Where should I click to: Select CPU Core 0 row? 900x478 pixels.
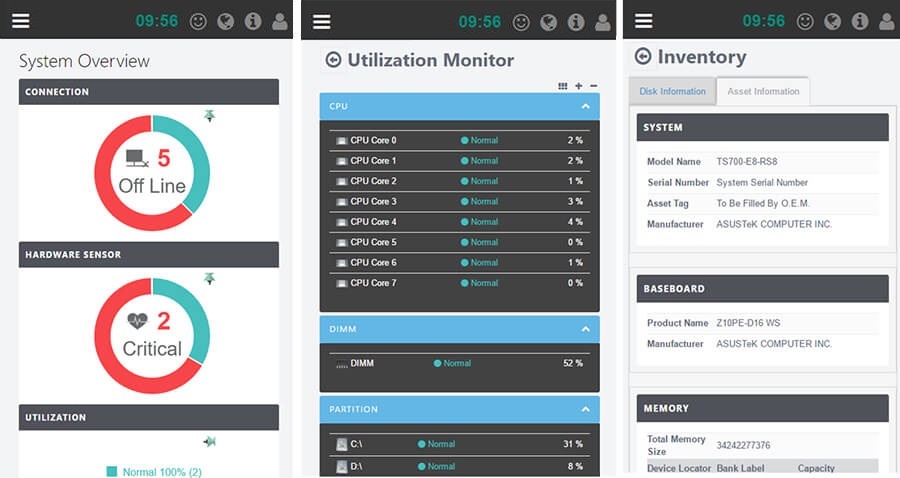click(x=460, y=141)
